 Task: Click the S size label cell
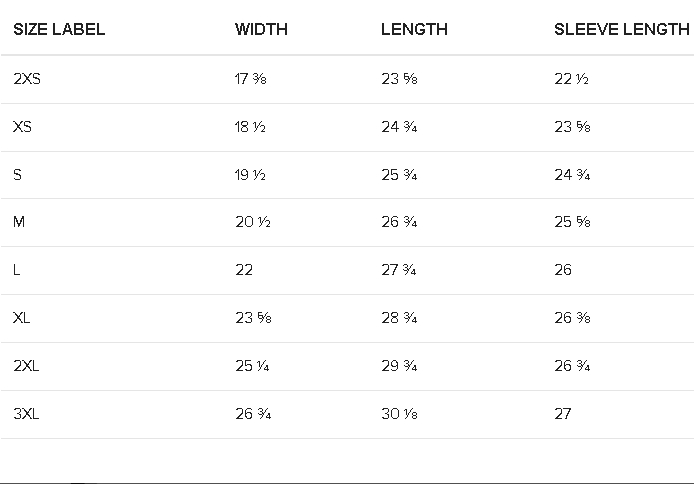pos(17,175)
